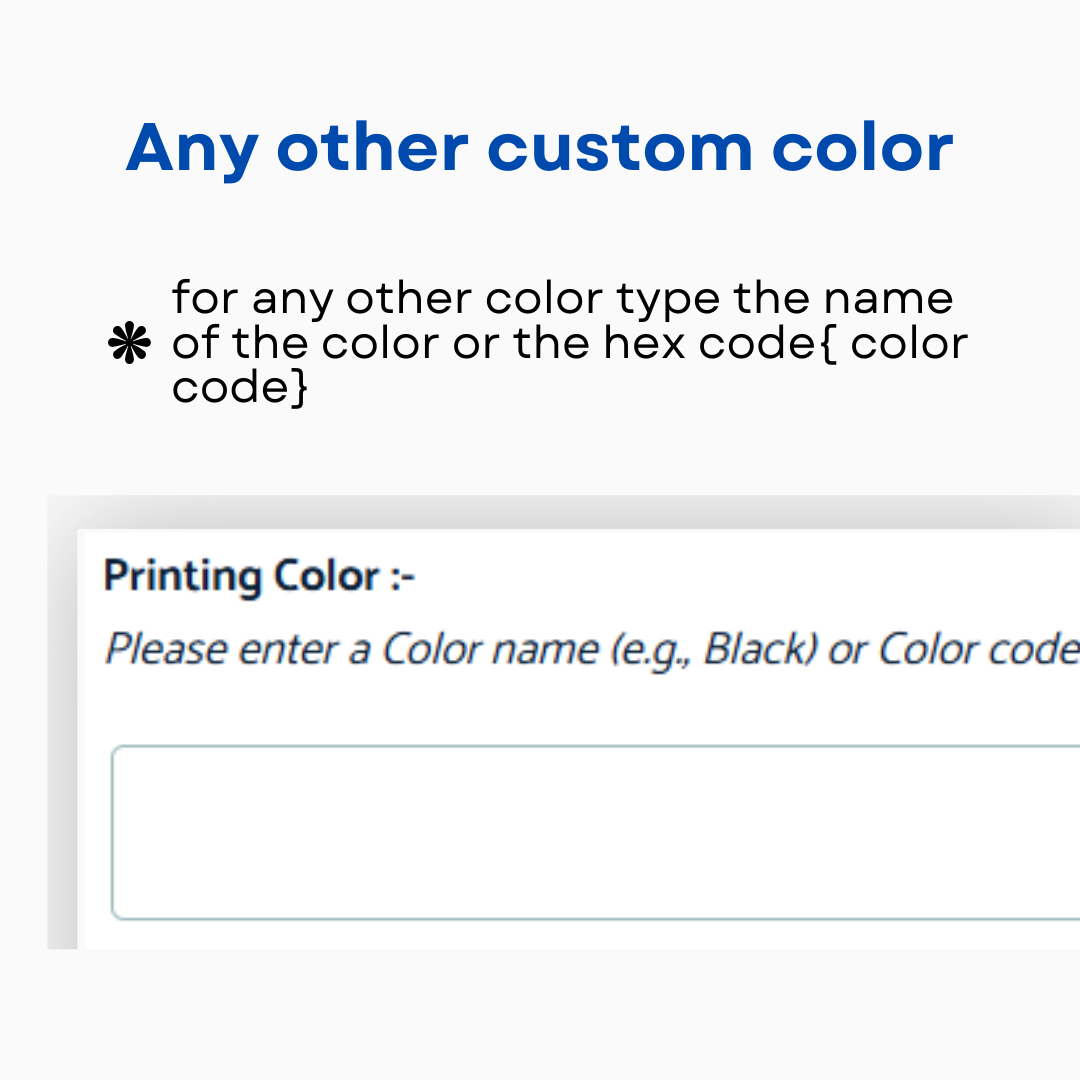The image size is (1080, 1080).
Task: Click the word "Any" in the blue heading
Action: (x=190, y=148)
